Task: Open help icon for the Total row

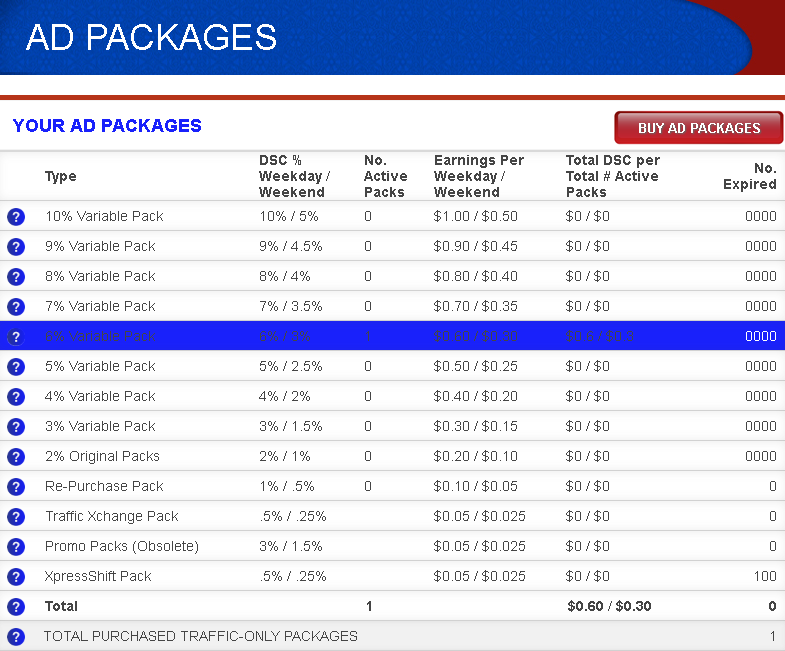Action: [x=16, y=607]
